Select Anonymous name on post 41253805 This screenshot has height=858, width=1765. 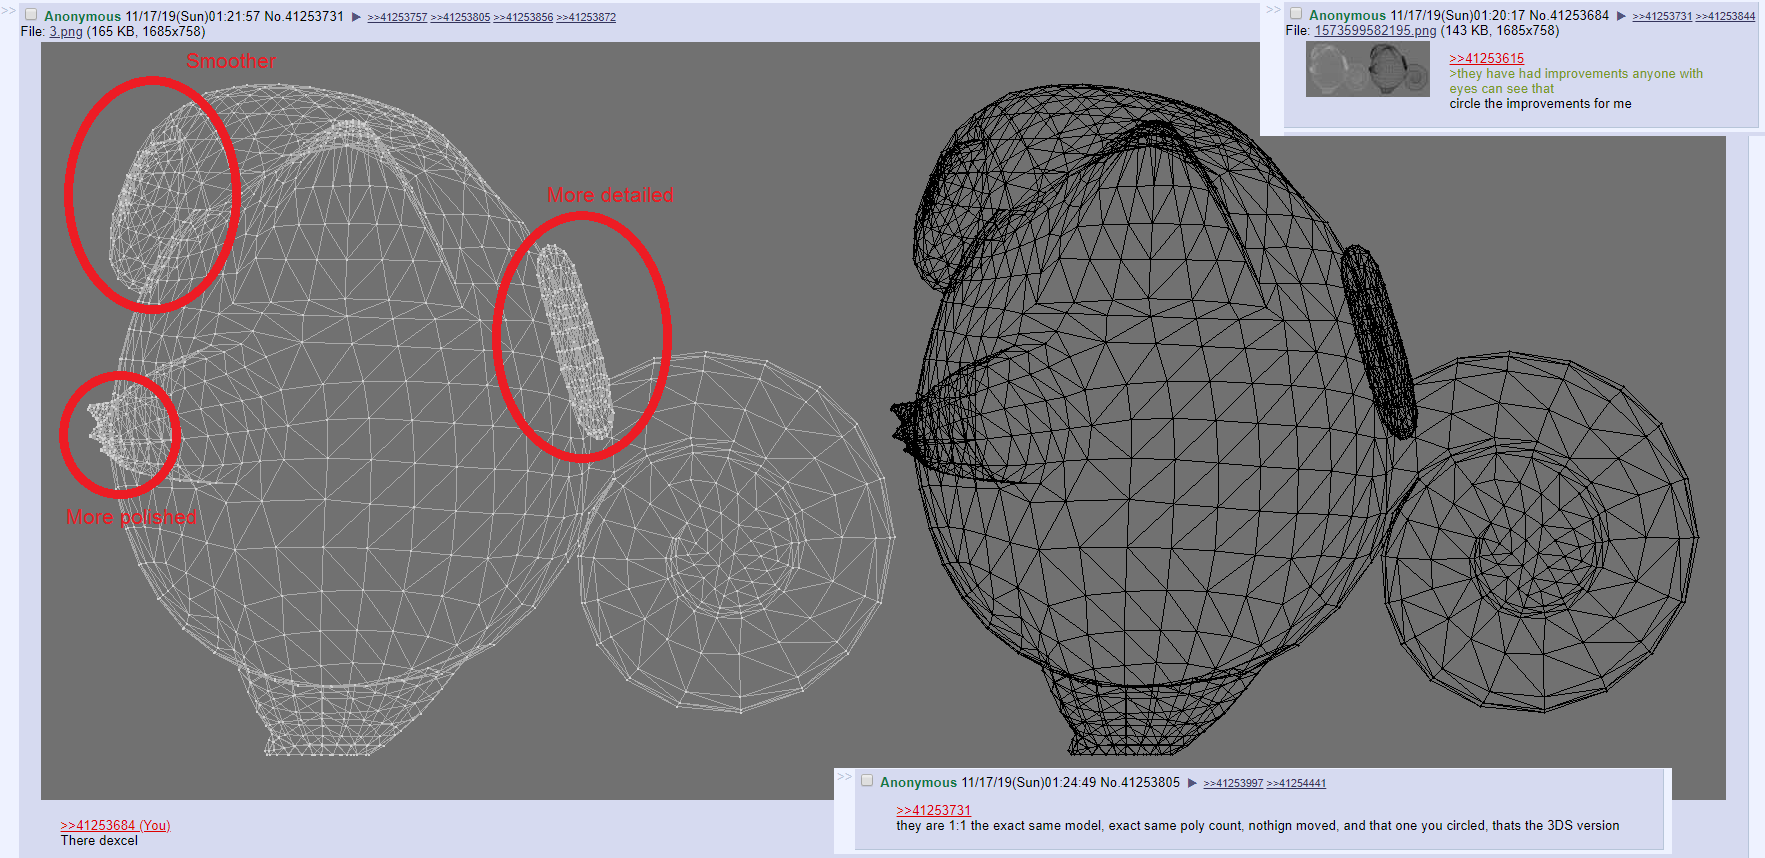click(918, 783)
